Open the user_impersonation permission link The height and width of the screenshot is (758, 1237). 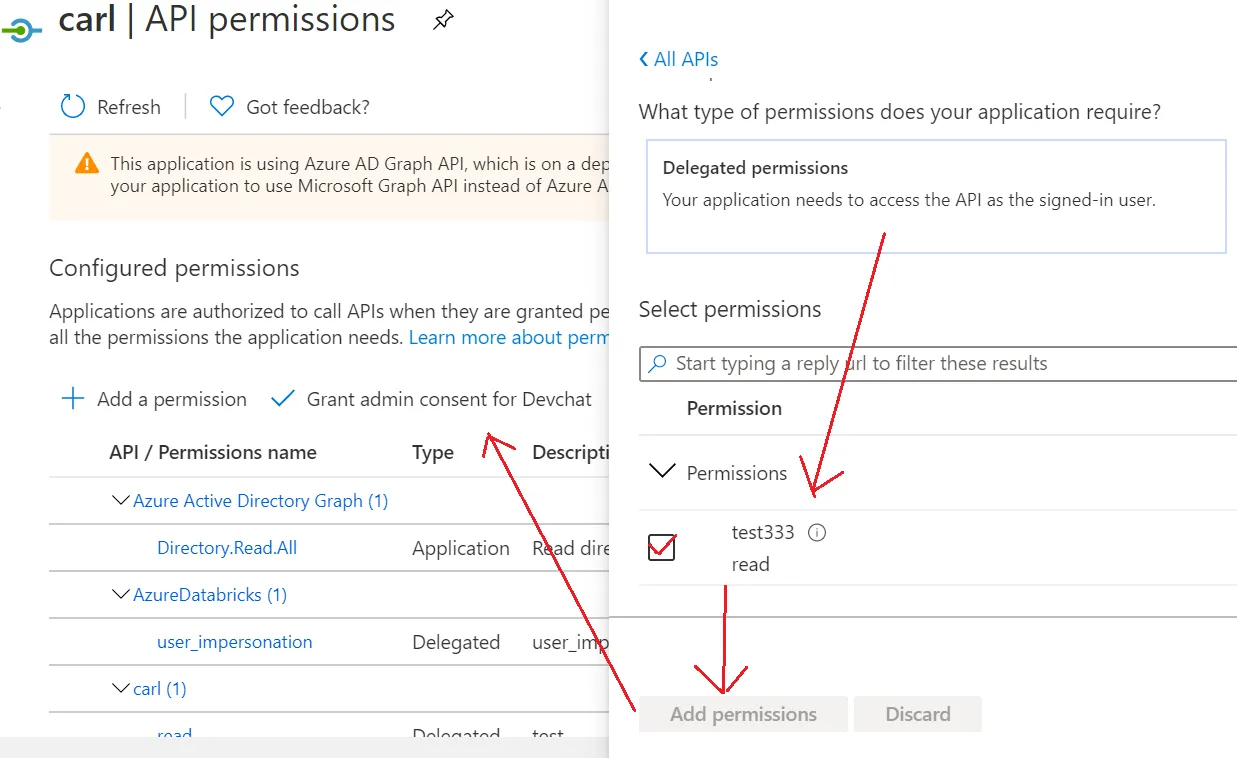(235, 642)
